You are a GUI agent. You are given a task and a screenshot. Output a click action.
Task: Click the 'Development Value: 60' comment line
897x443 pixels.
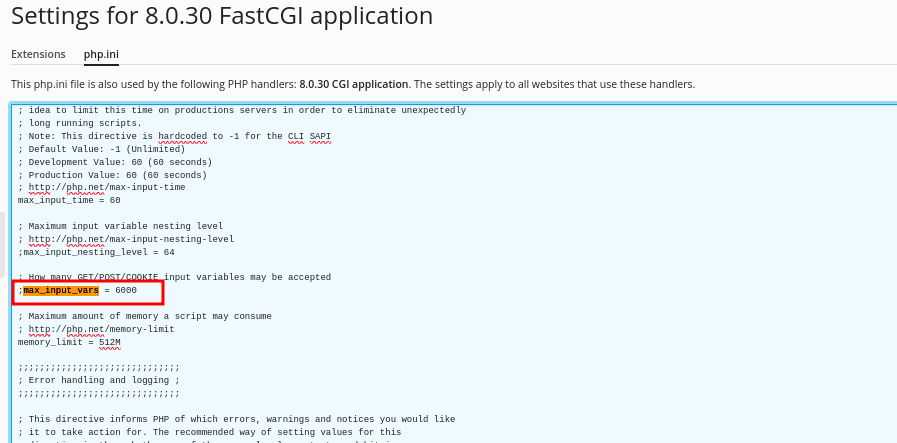(x=115, y=162)
